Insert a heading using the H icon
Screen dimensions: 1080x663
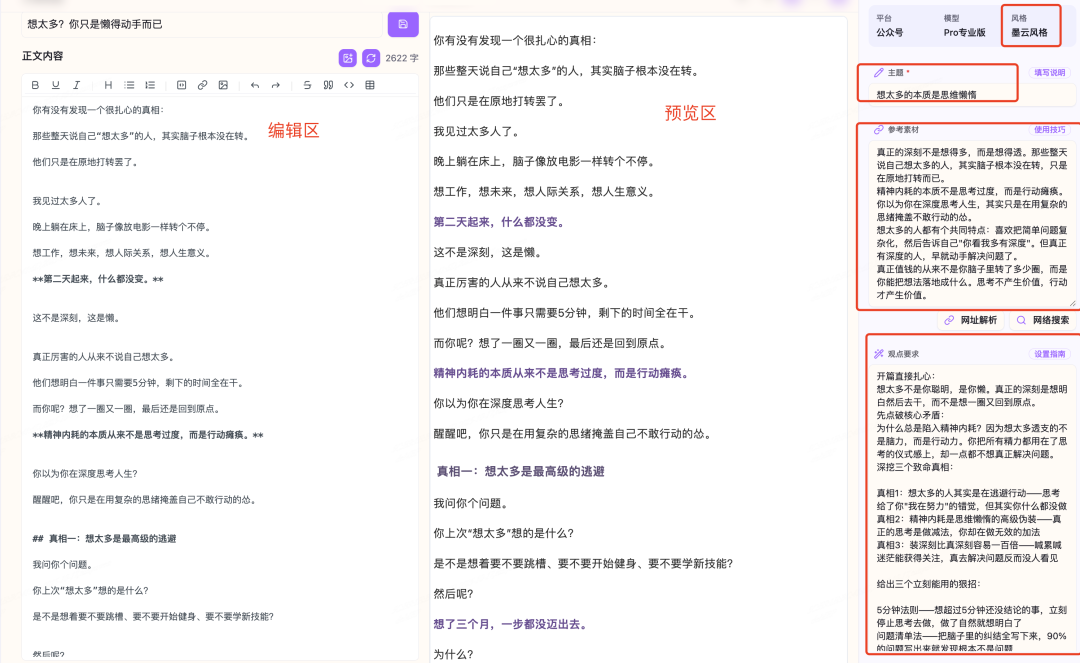pos(108,85)
